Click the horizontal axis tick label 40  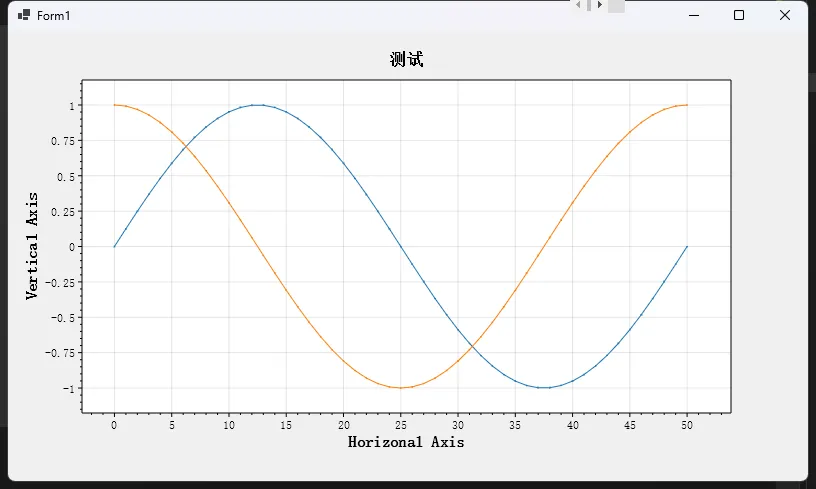click(x=572, y=425)
